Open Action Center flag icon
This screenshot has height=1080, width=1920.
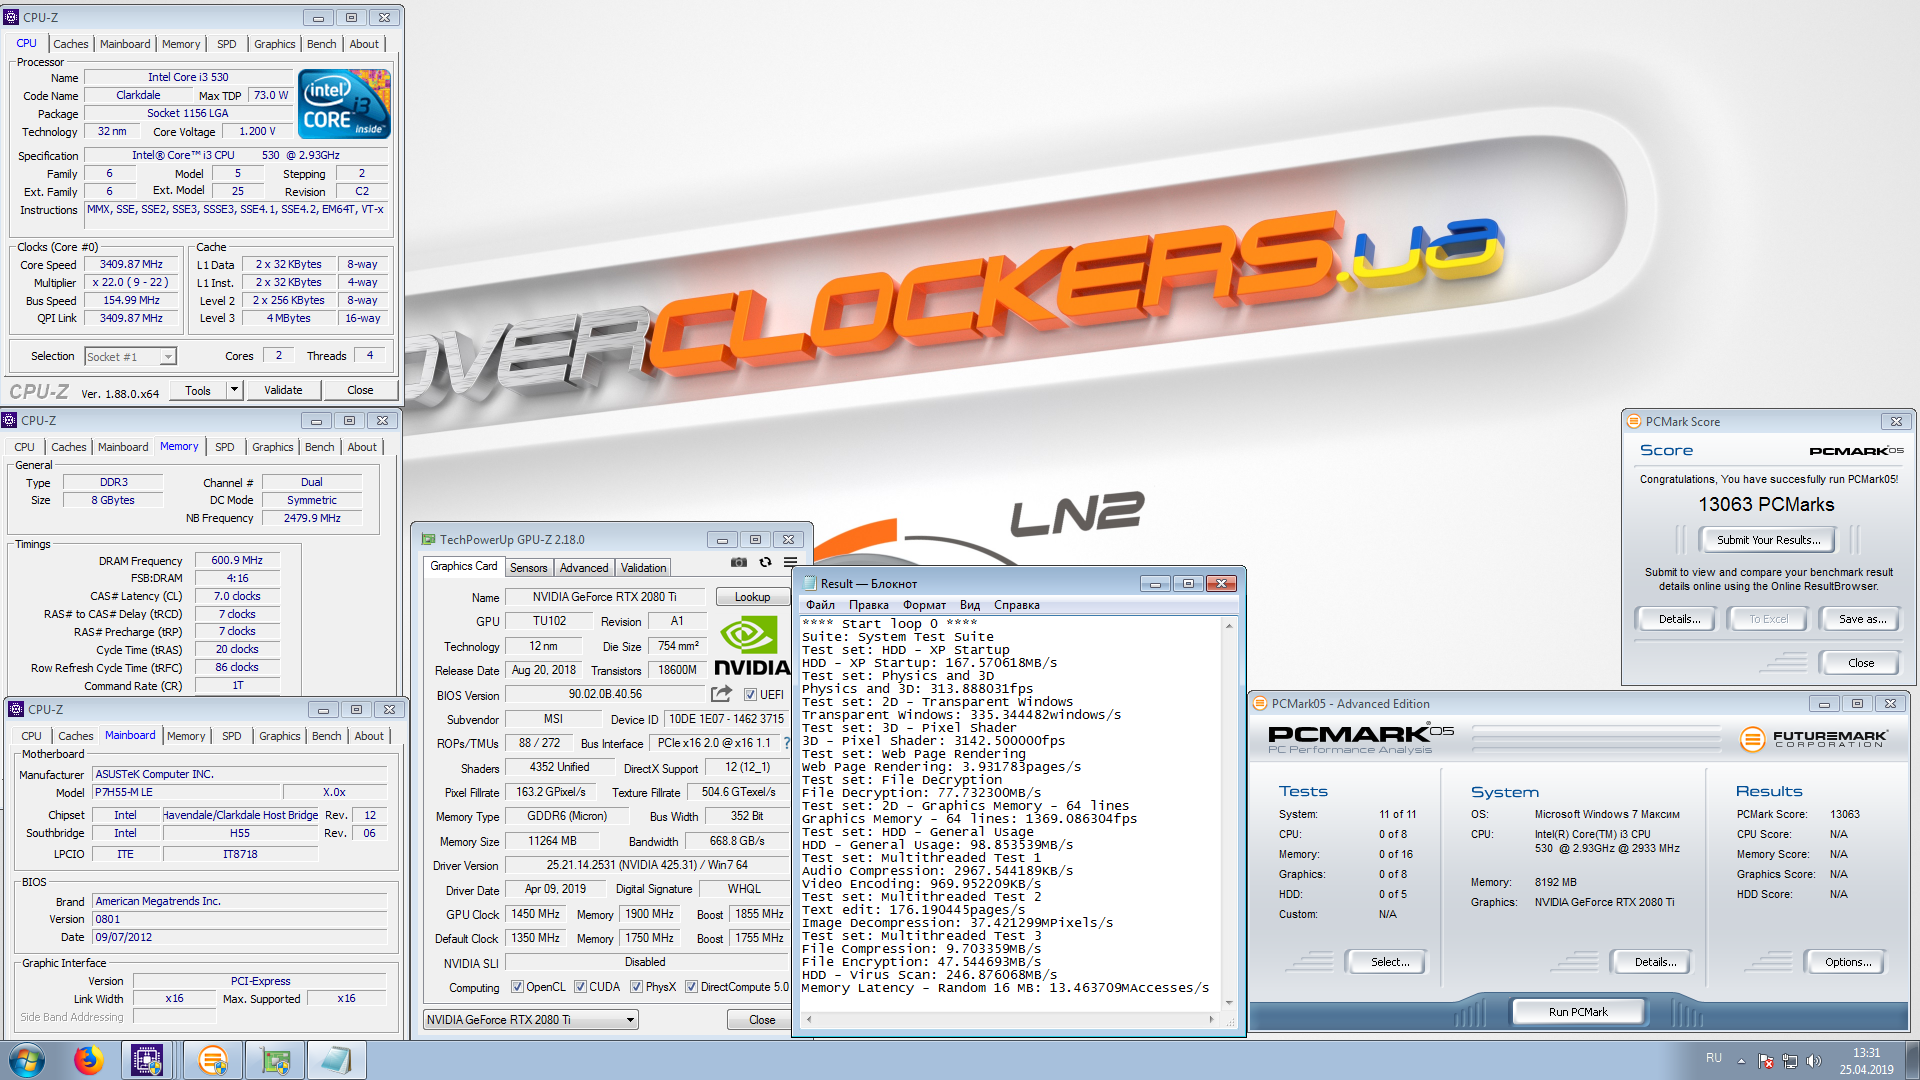1766,1061
